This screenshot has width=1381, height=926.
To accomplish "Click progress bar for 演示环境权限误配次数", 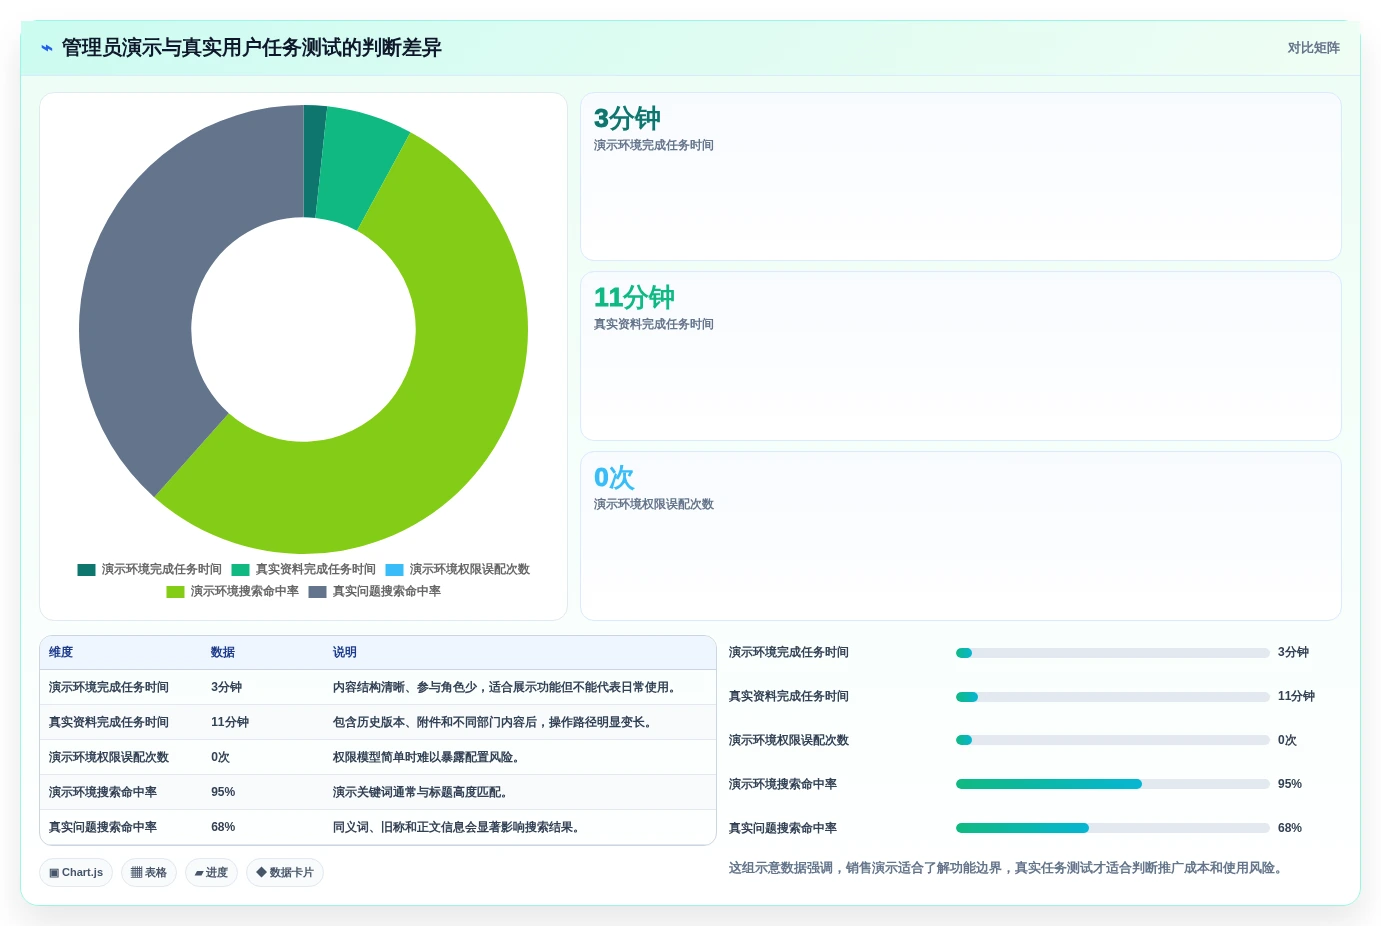I will [1113, 740].
